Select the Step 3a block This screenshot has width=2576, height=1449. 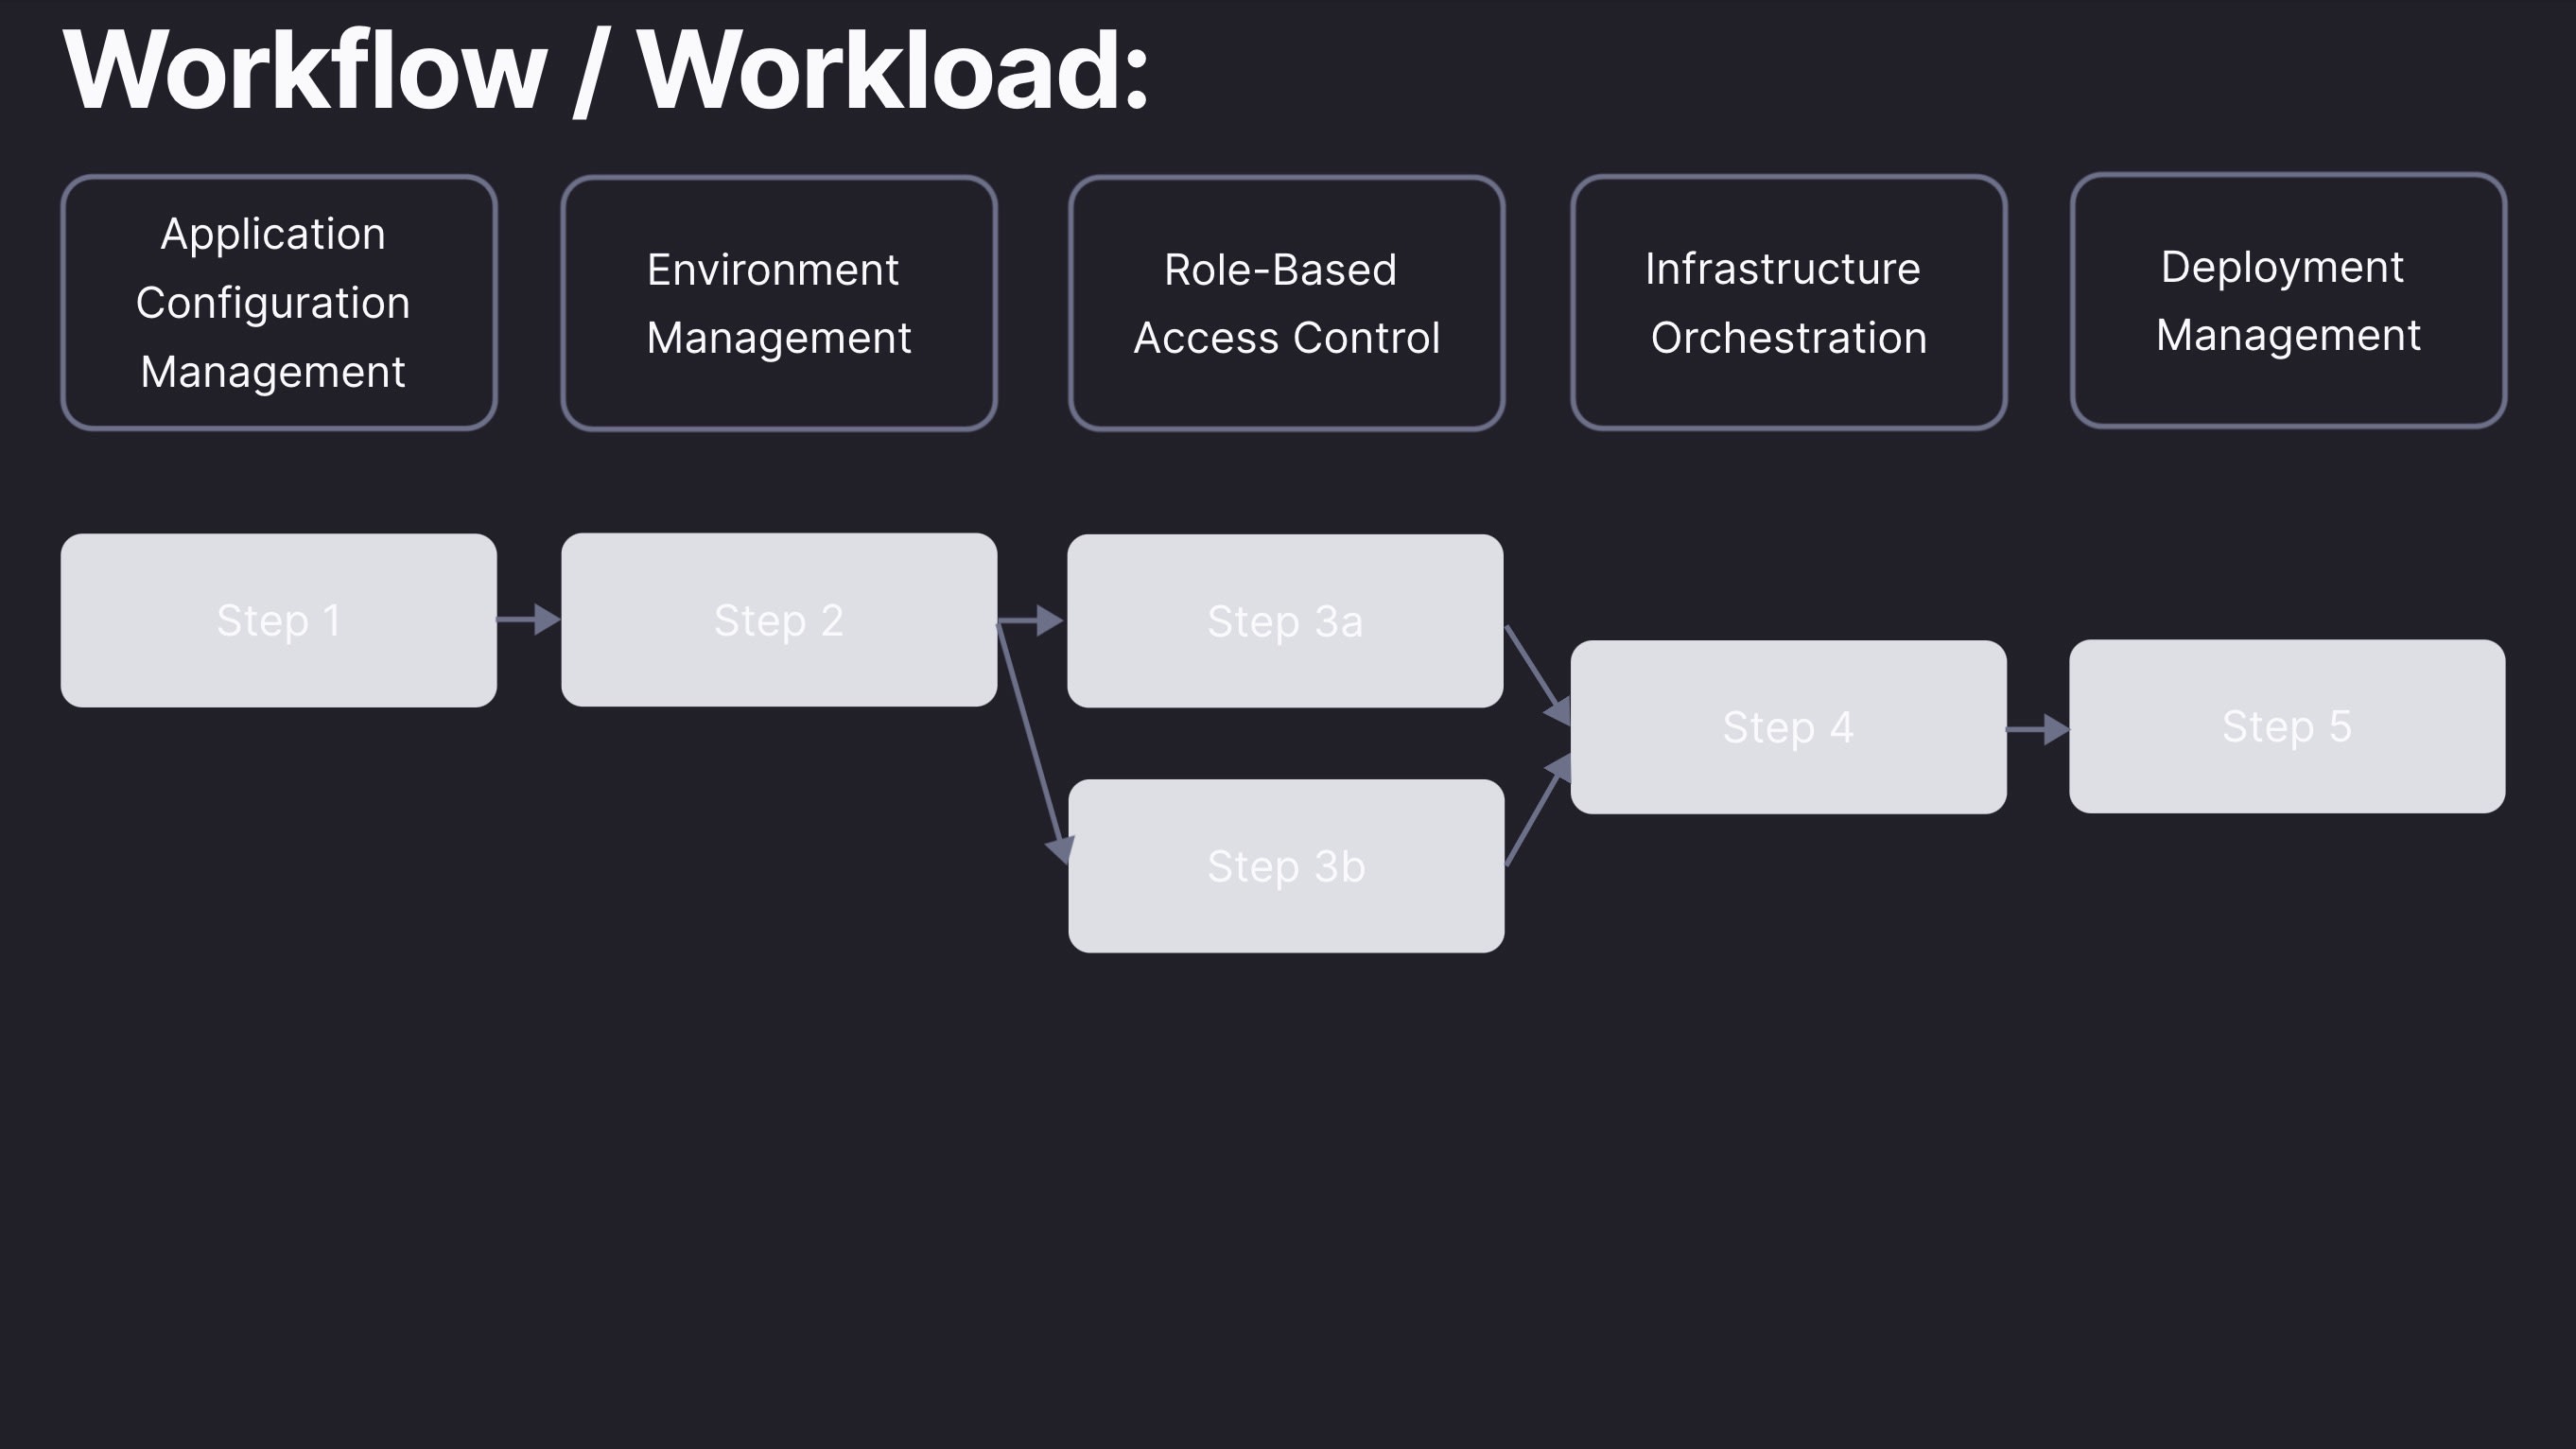click(1285, 621)
